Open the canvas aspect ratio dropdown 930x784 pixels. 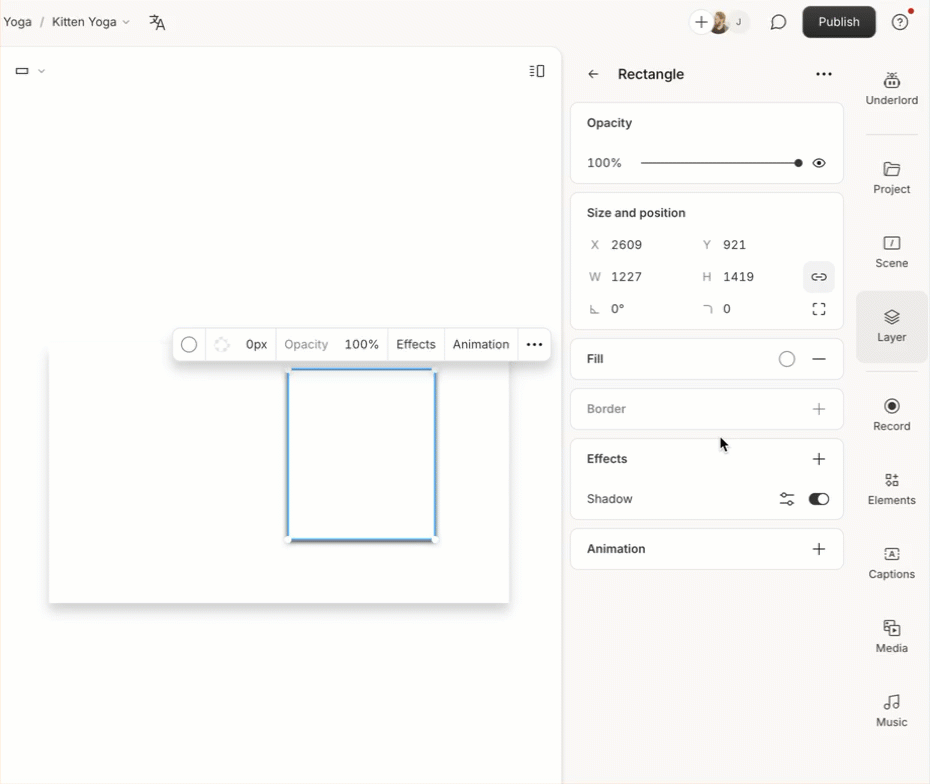point(30,71)
